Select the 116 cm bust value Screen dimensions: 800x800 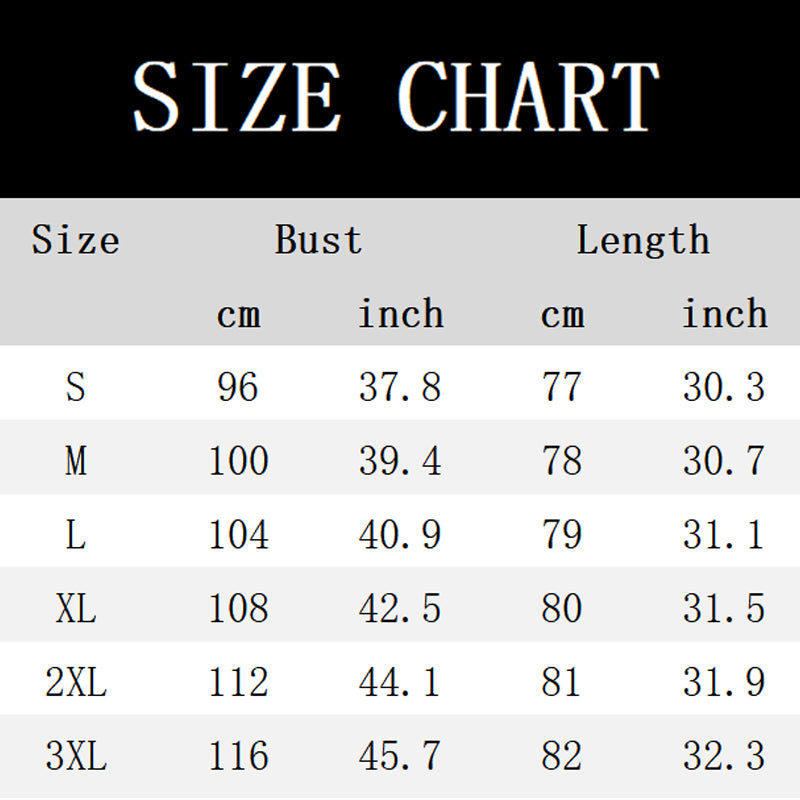point(238,756)
